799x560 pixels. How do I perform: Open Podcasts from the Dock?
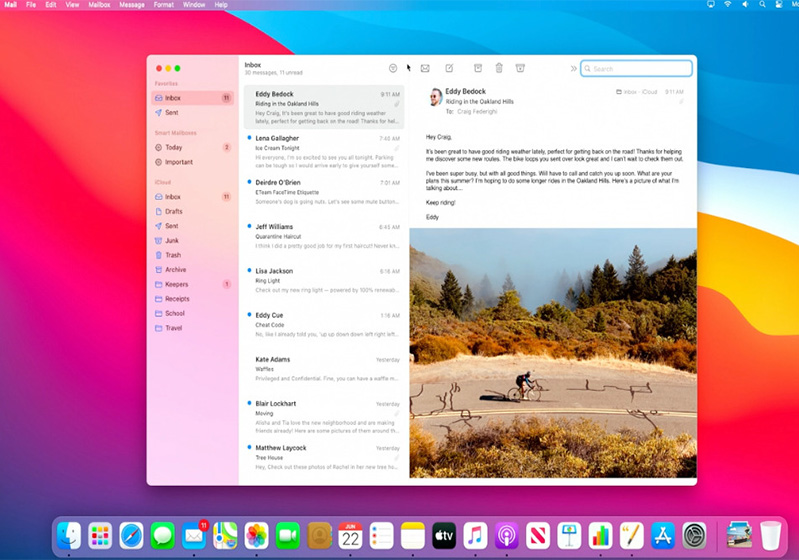507,536
